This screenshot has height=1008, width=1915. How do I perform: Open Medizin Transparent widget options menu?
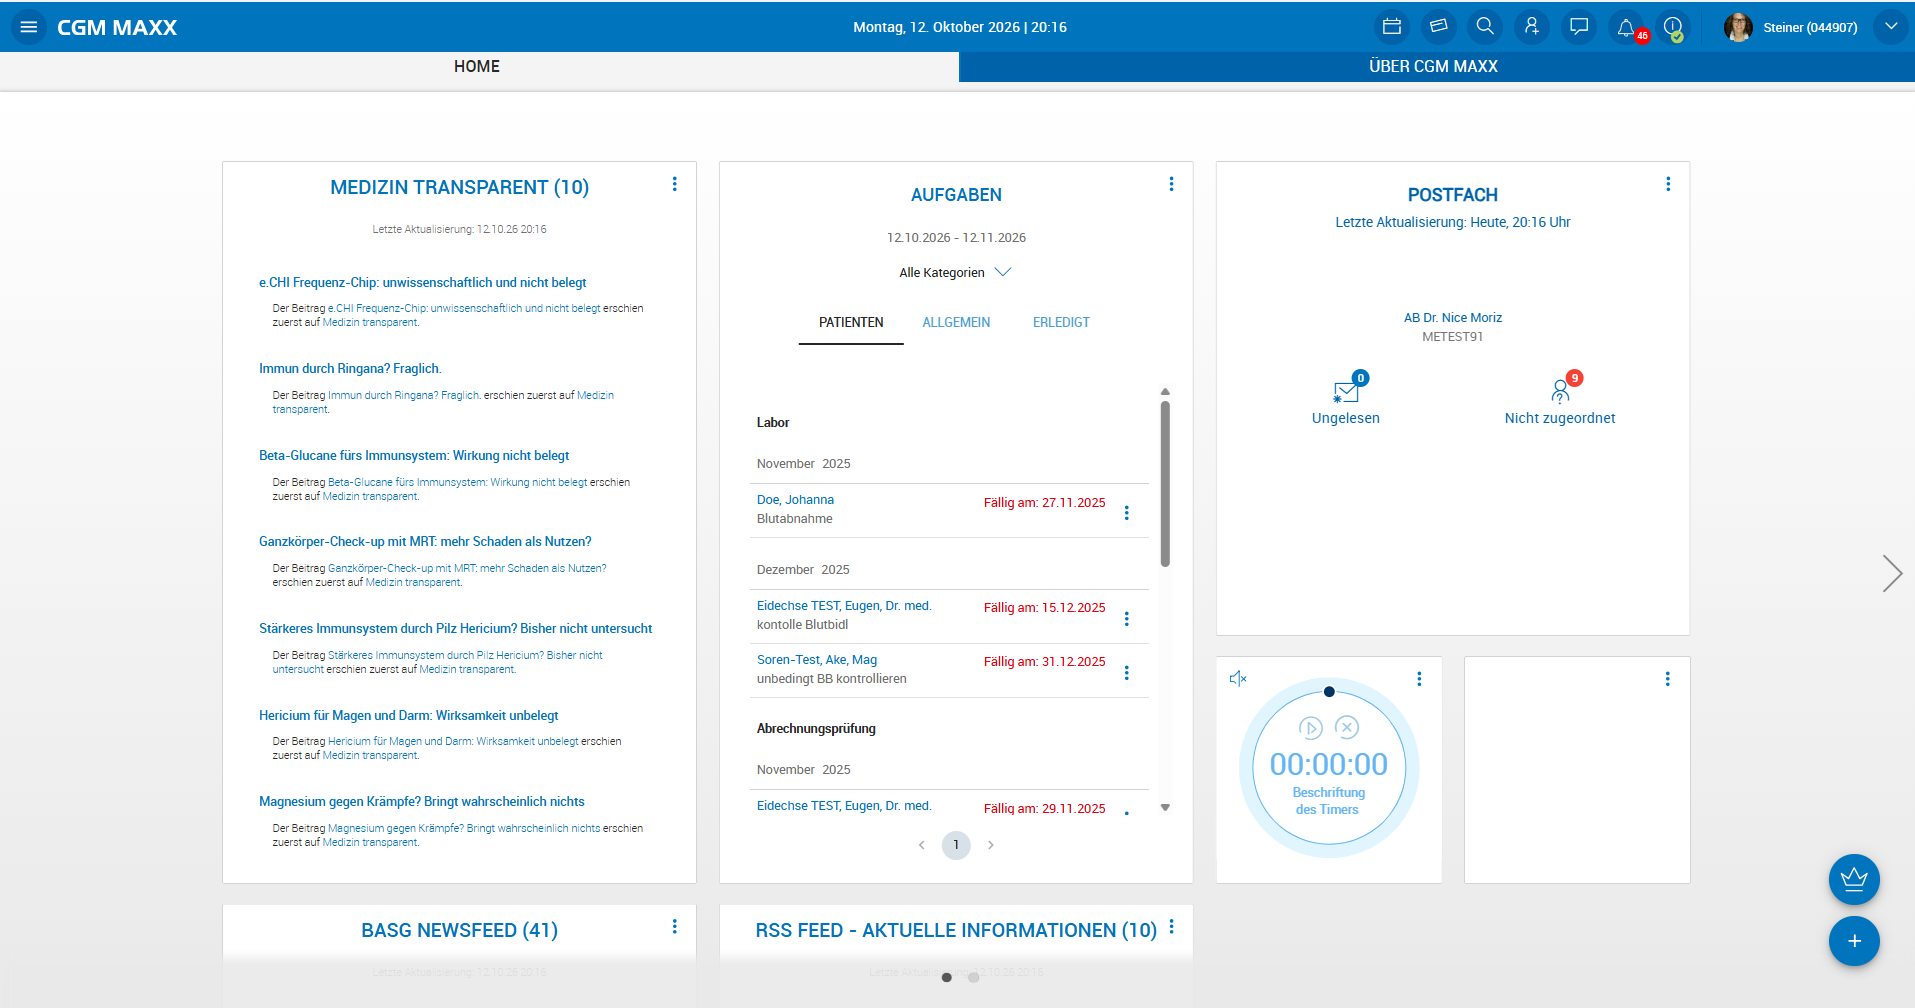tap(675, 184)
